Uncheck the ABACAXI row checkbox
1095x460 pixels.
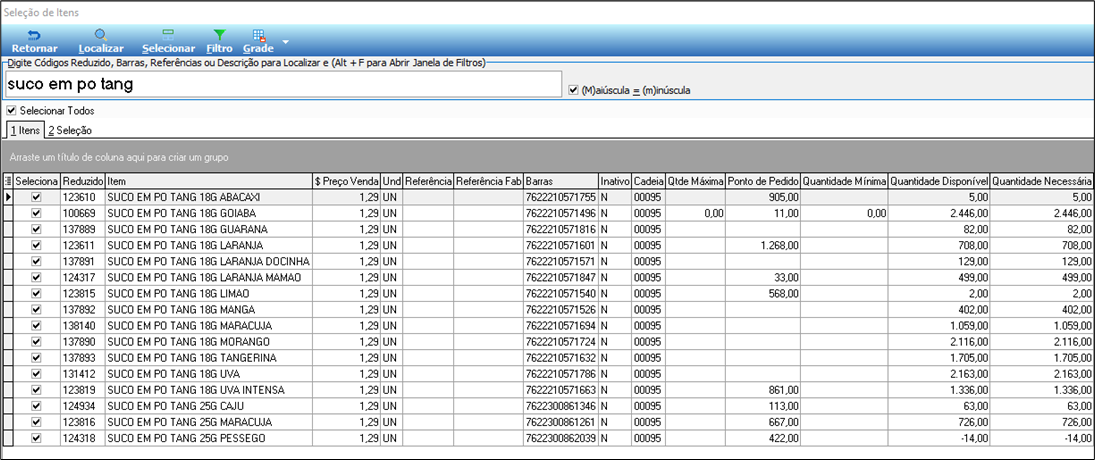pos(36,198)
